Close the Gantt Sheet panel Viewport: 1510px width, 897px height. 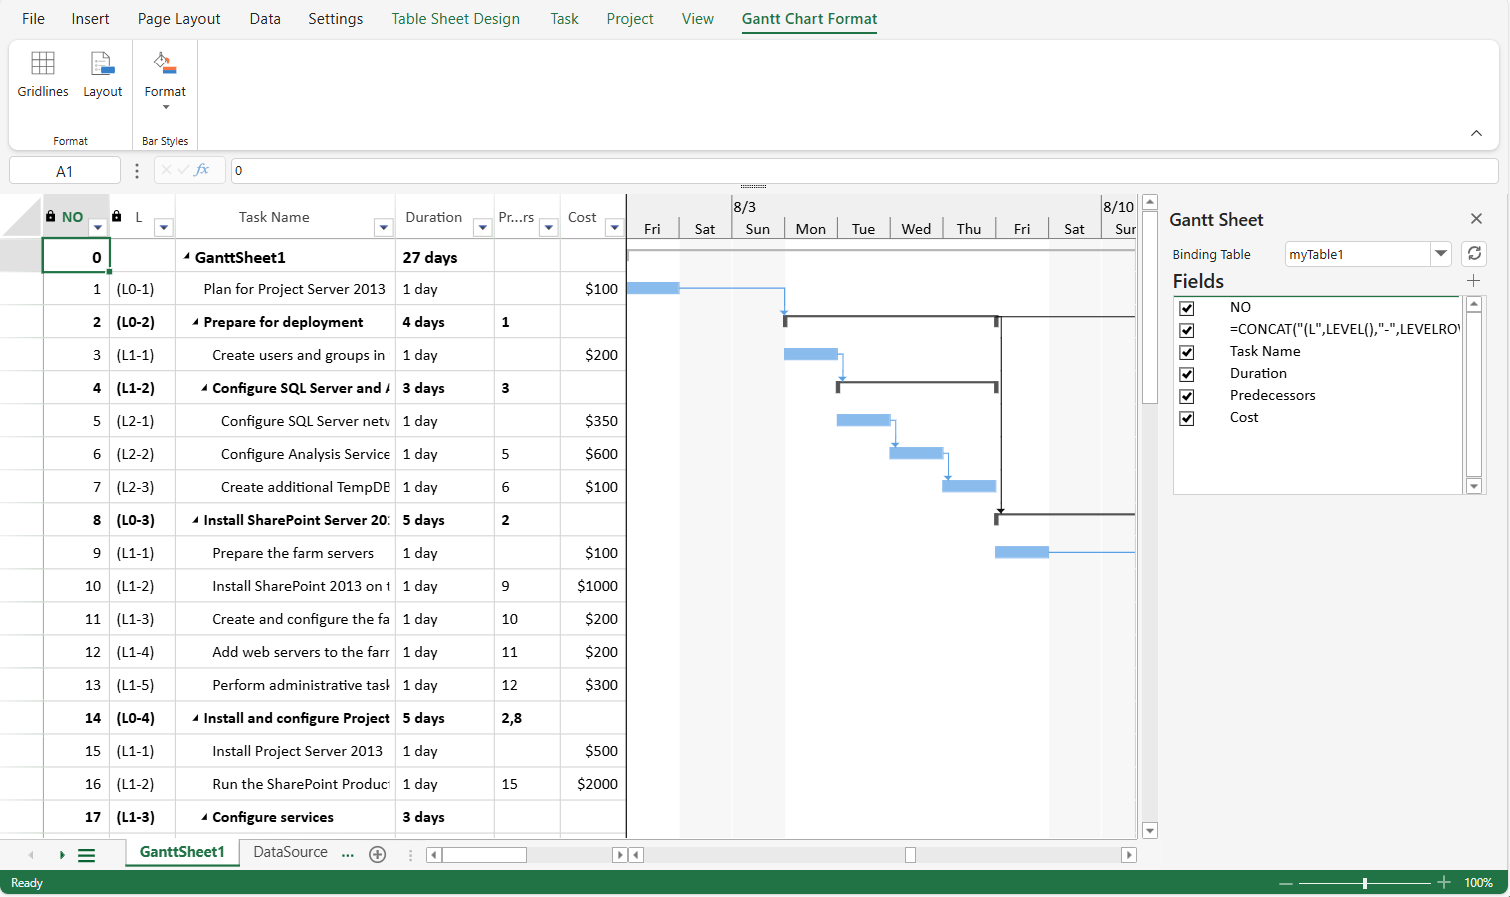(1476, 219)
